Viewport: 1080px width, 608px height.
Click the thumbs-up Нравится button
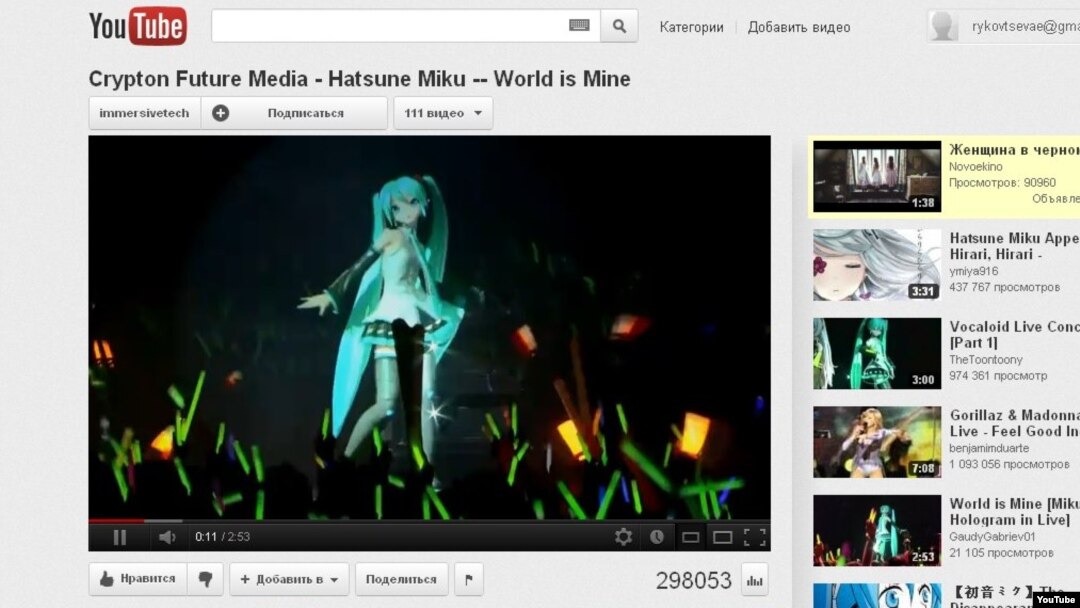click(x=138, y=579)
